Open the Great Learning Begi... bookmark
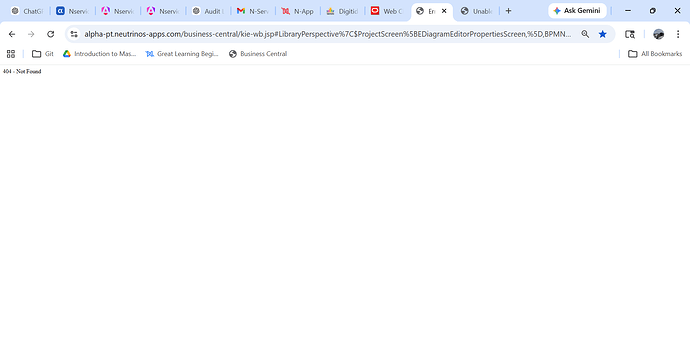690x362 pixels. [x=182, y=54]
